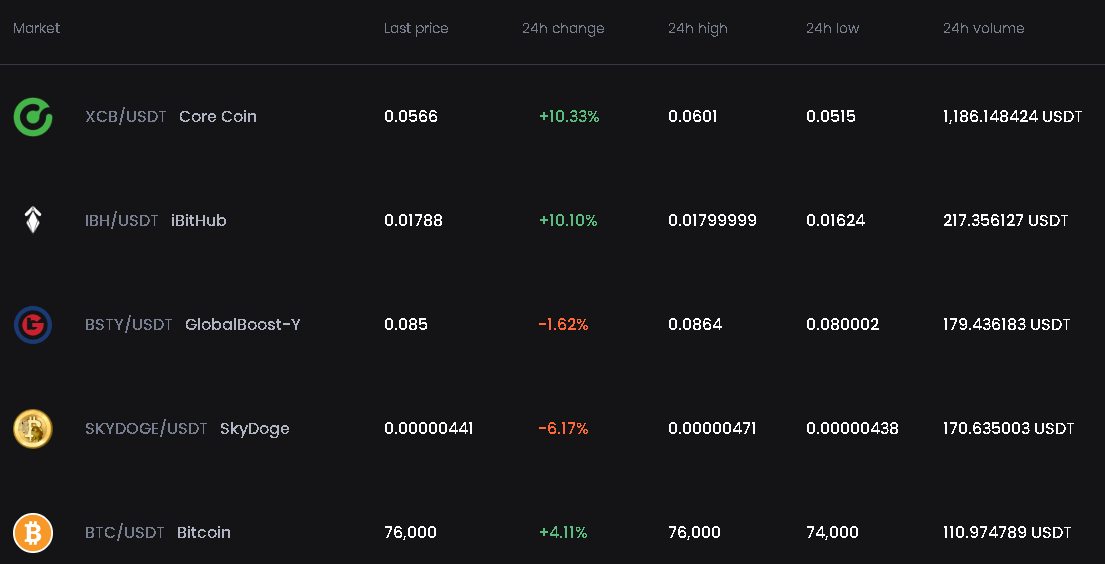Click 24h high value 0.0601
The width and height of the screenshot is (1105, 564).
click(693, 116)
